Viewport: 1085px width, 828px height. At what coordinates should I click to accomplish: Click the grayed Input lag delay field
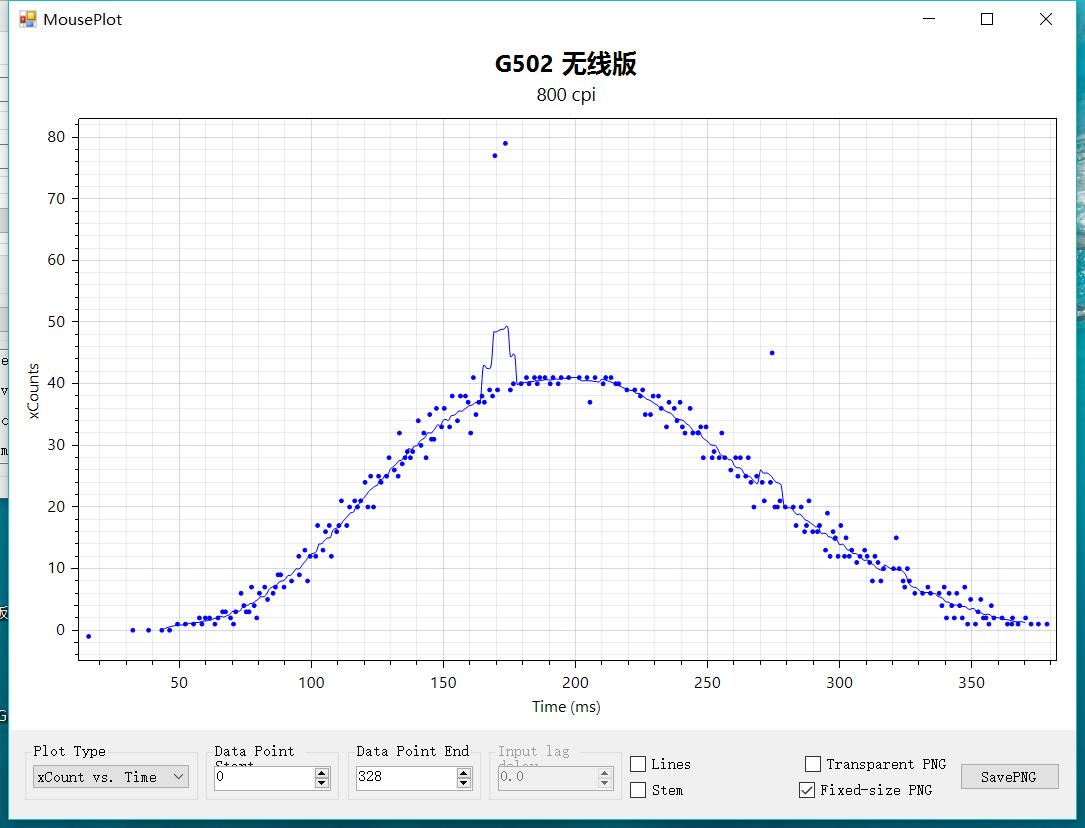[x=545, y=777]
